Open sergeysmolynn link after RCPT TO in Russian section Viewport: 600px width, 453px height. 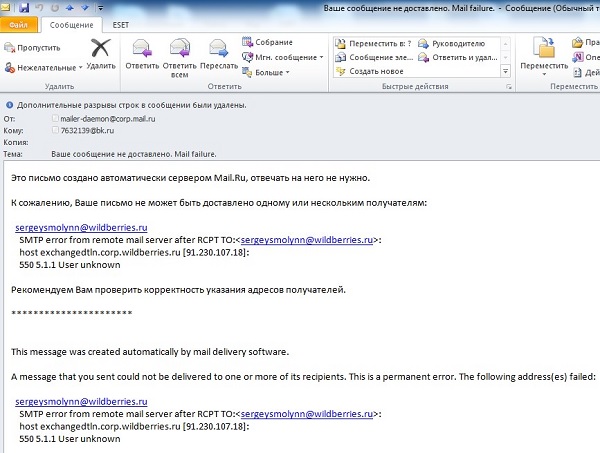click(x=307, y=240)
